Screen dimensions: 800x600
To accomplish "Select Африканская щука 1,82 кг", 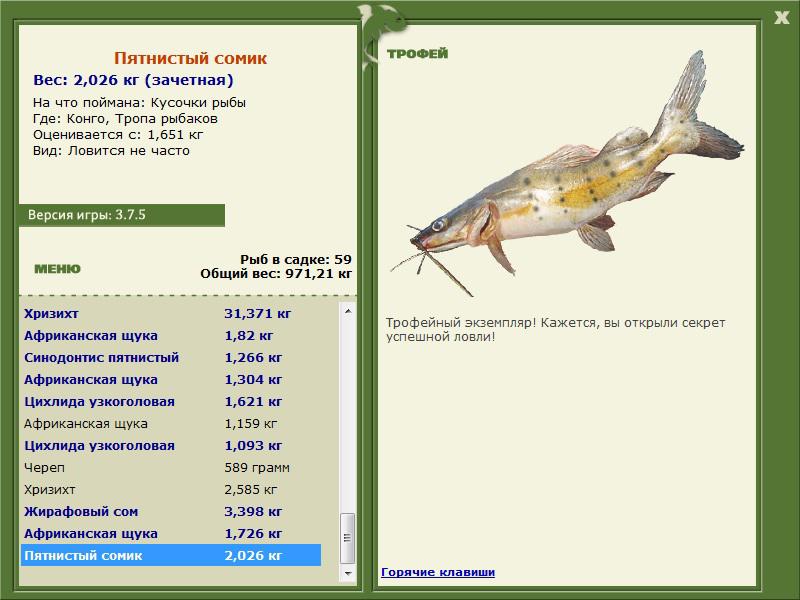I will (171, 335).
